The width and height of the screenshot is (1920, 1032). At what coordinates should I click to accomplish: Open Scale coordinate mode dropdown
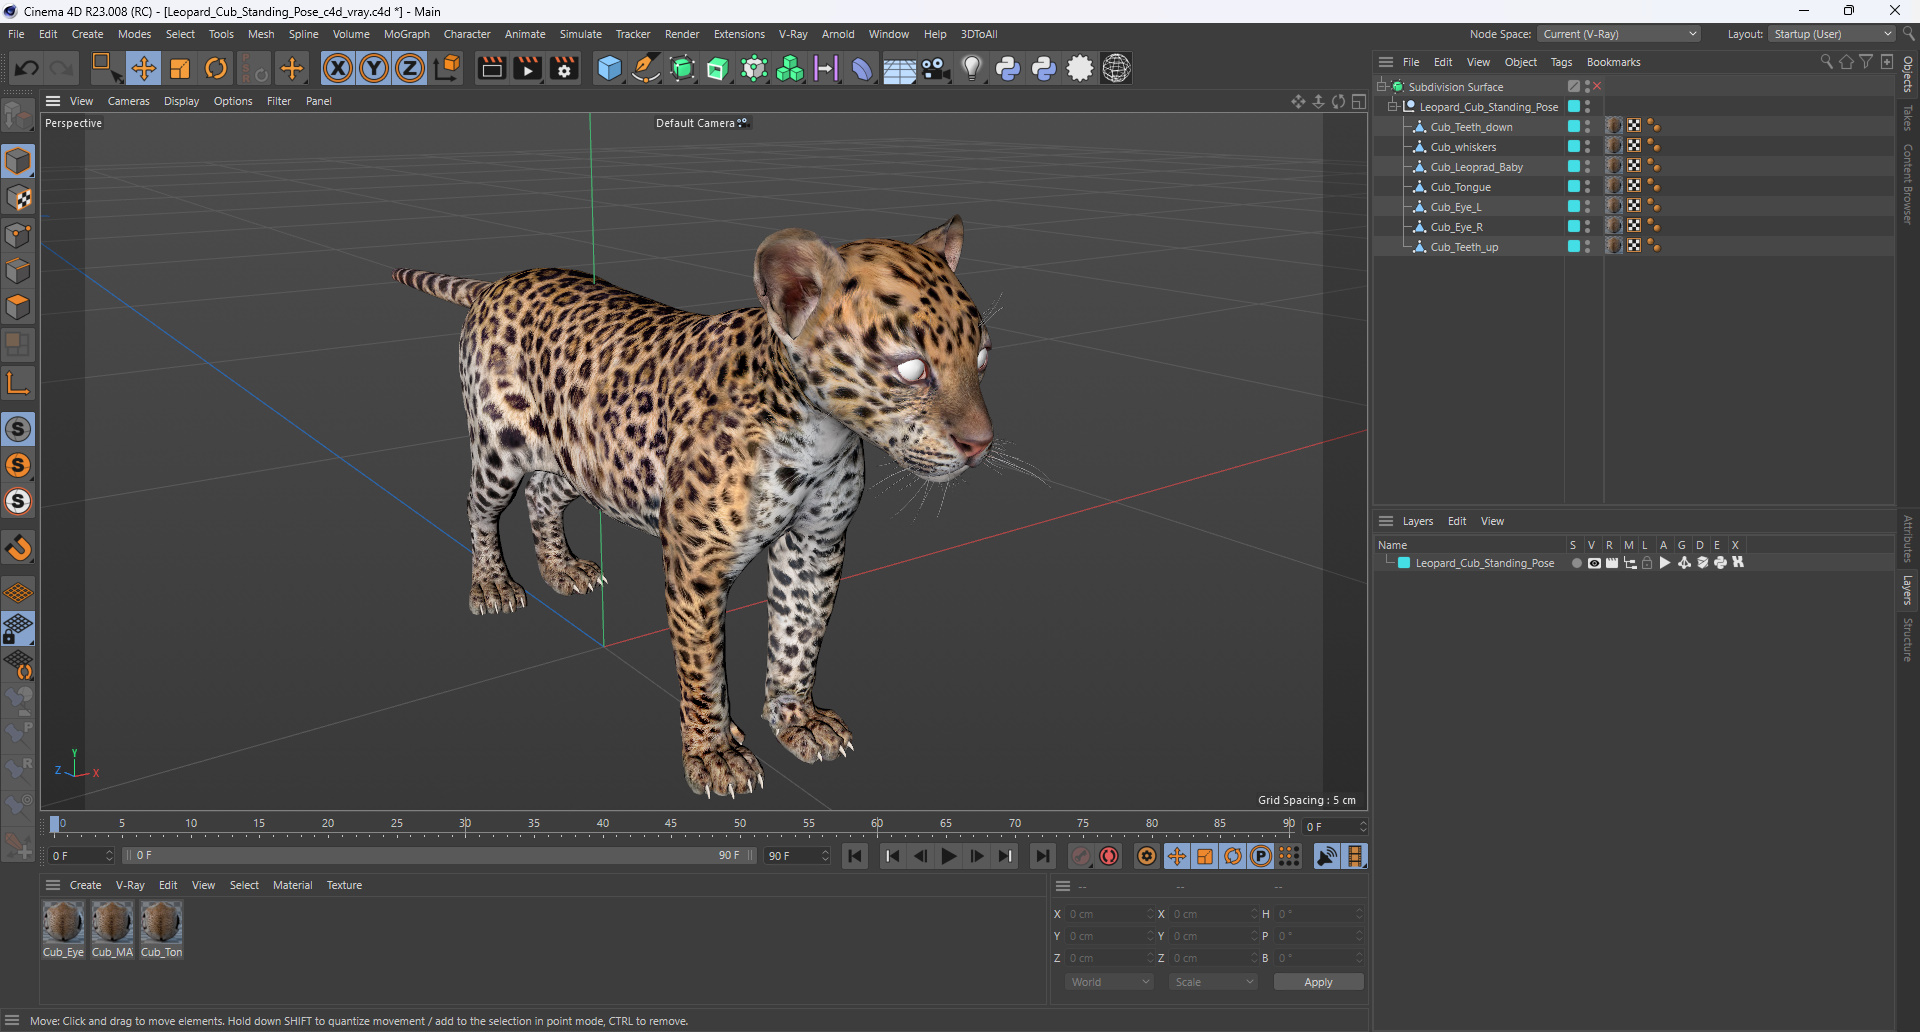coord(1213,982)
